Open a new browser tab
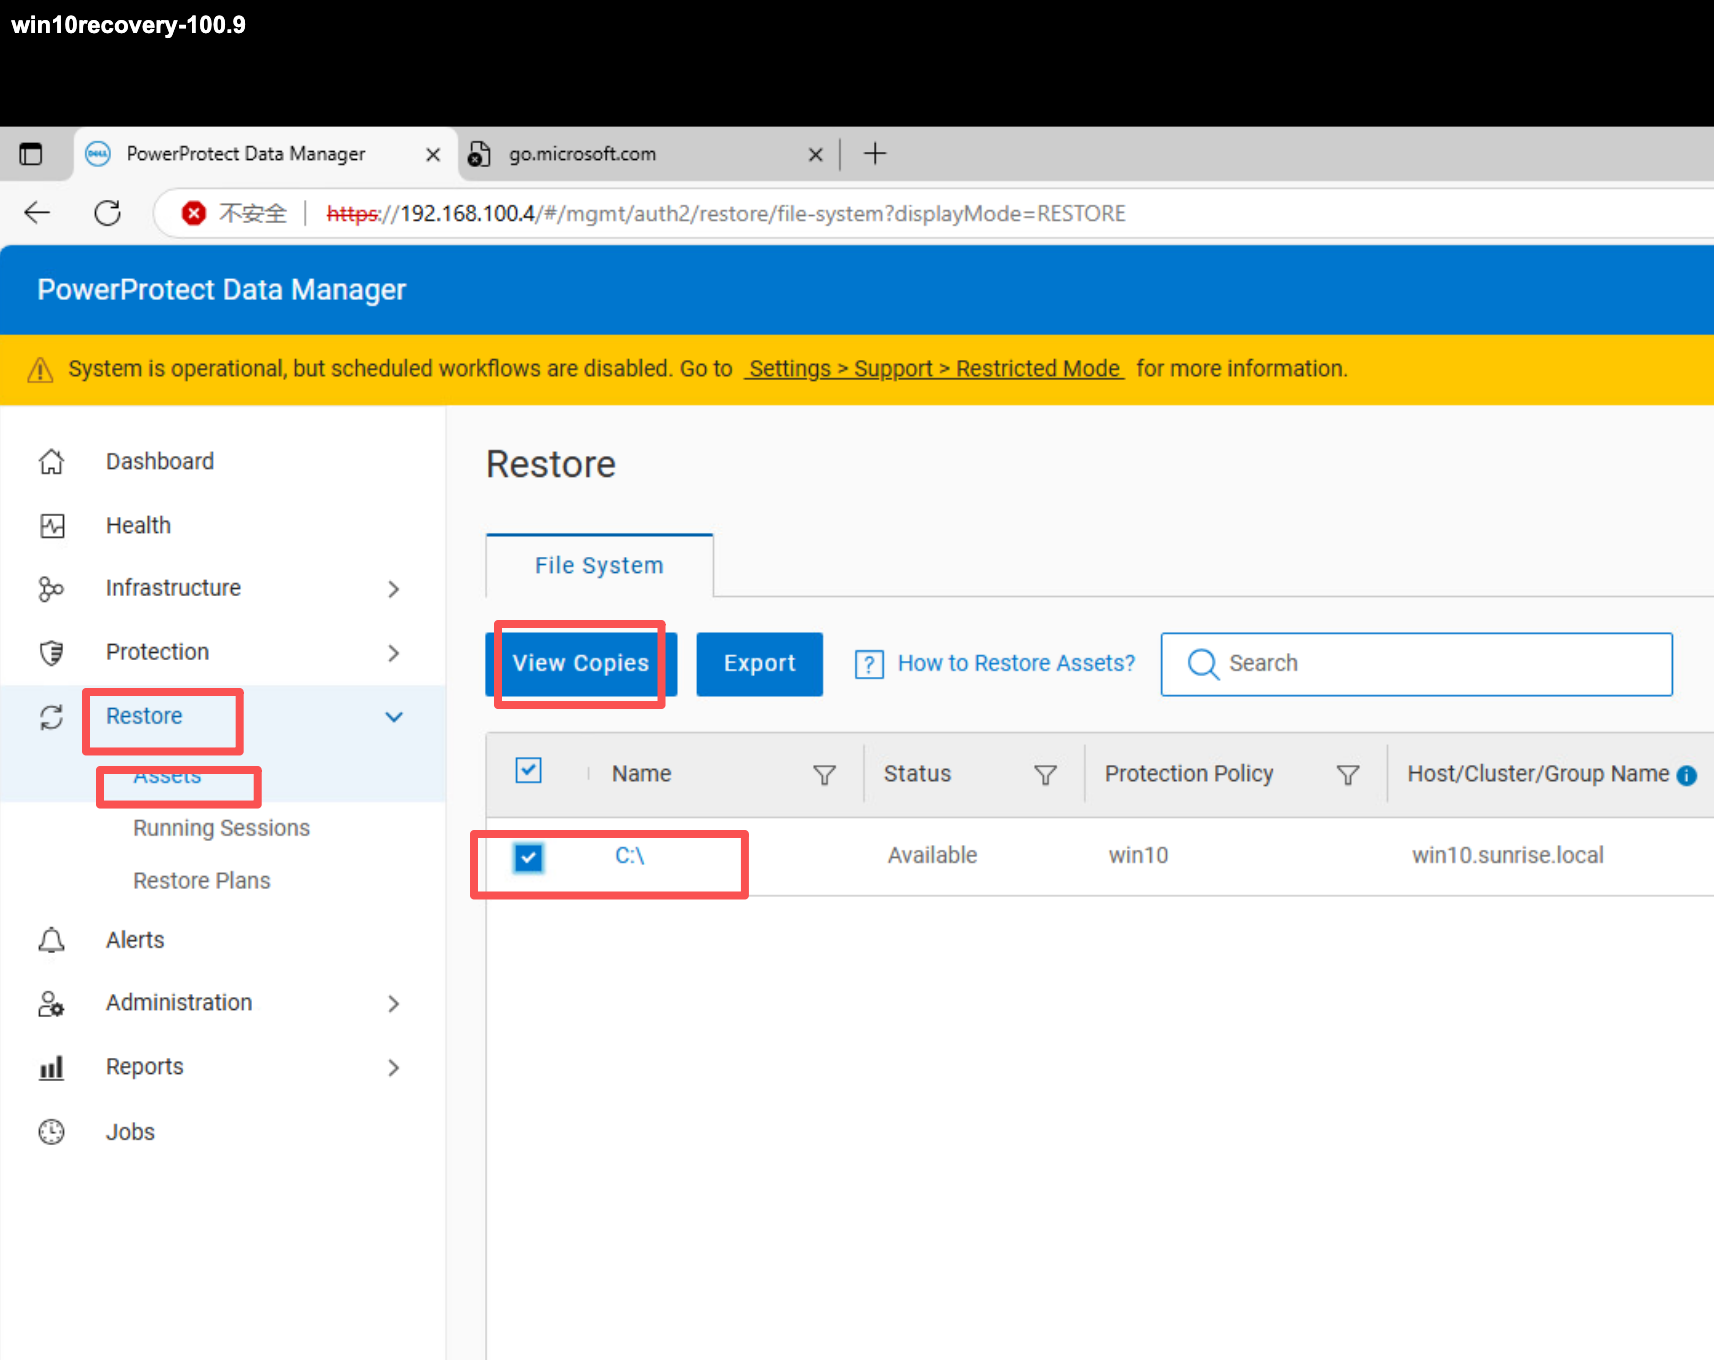This screenshot has height=1360, width=1714. (875, 153)
